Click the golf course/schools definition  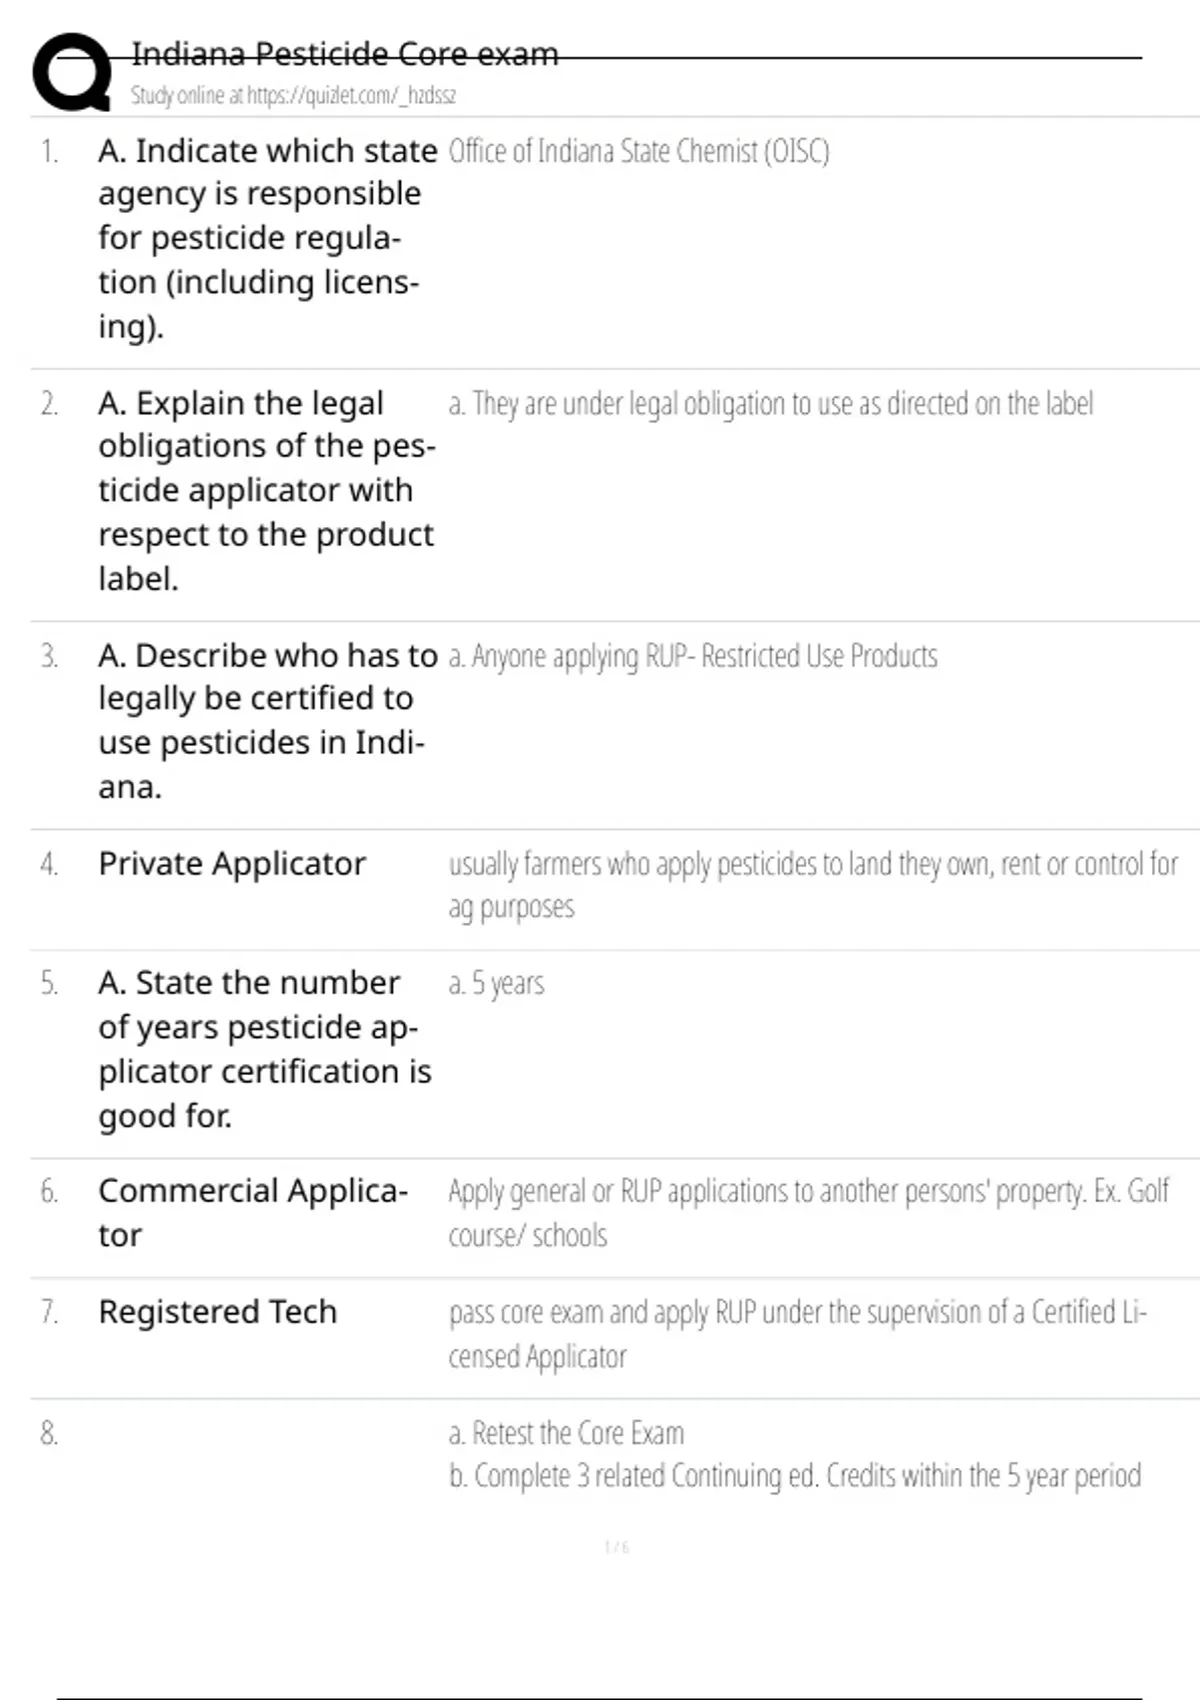[x=809, y=1213]
